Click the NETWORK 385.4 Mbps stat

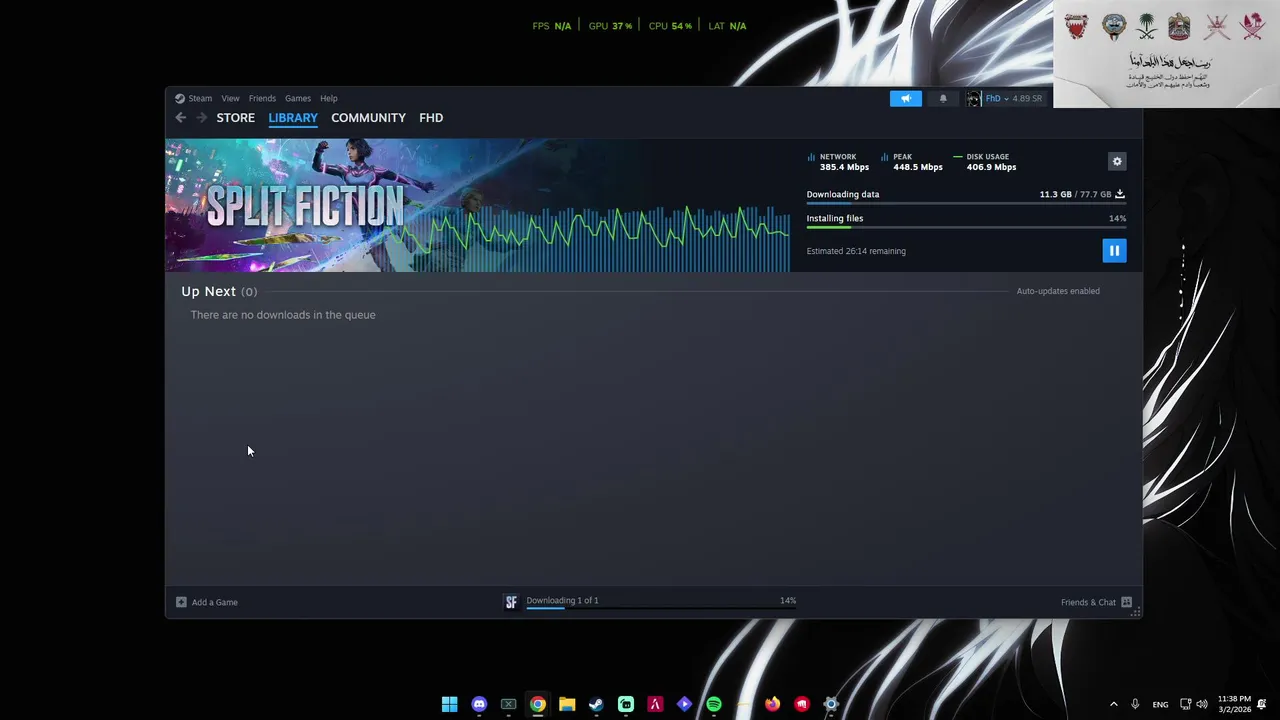click(838, 162)
